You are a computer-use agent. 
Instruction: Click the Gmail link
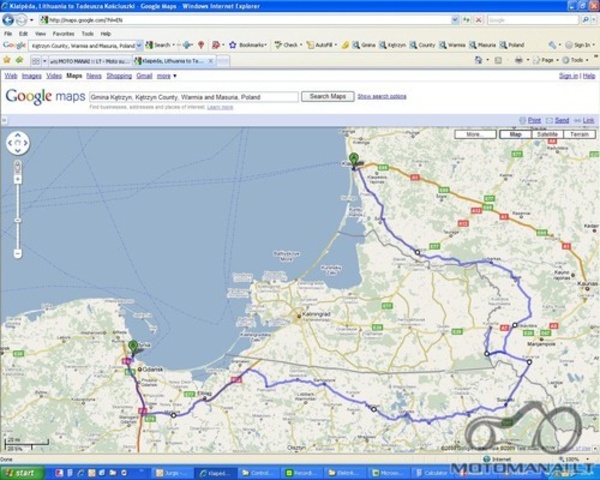[144, 76]
